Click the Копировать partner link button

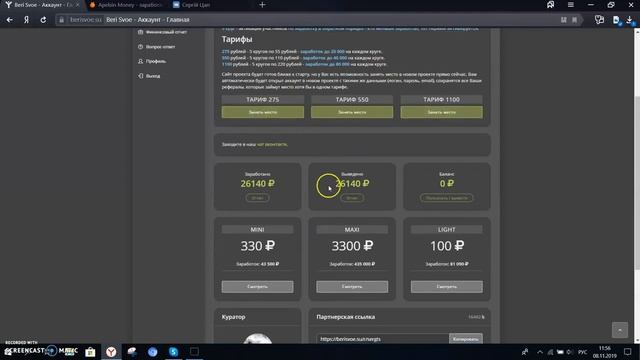[x=466, y=339]
